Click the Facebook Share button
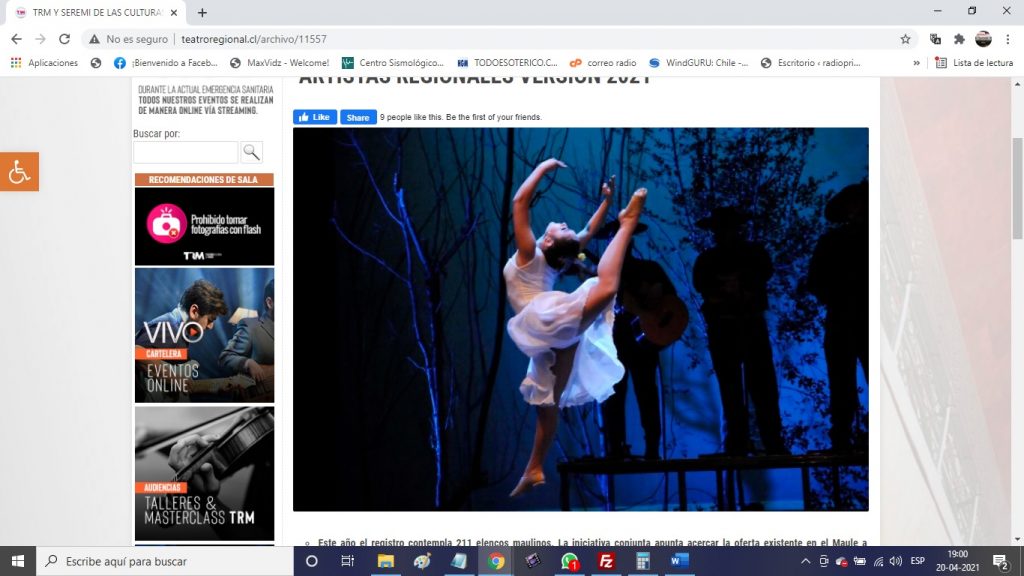The height and width of the screenshot is (576, 1024). point(358,117)
